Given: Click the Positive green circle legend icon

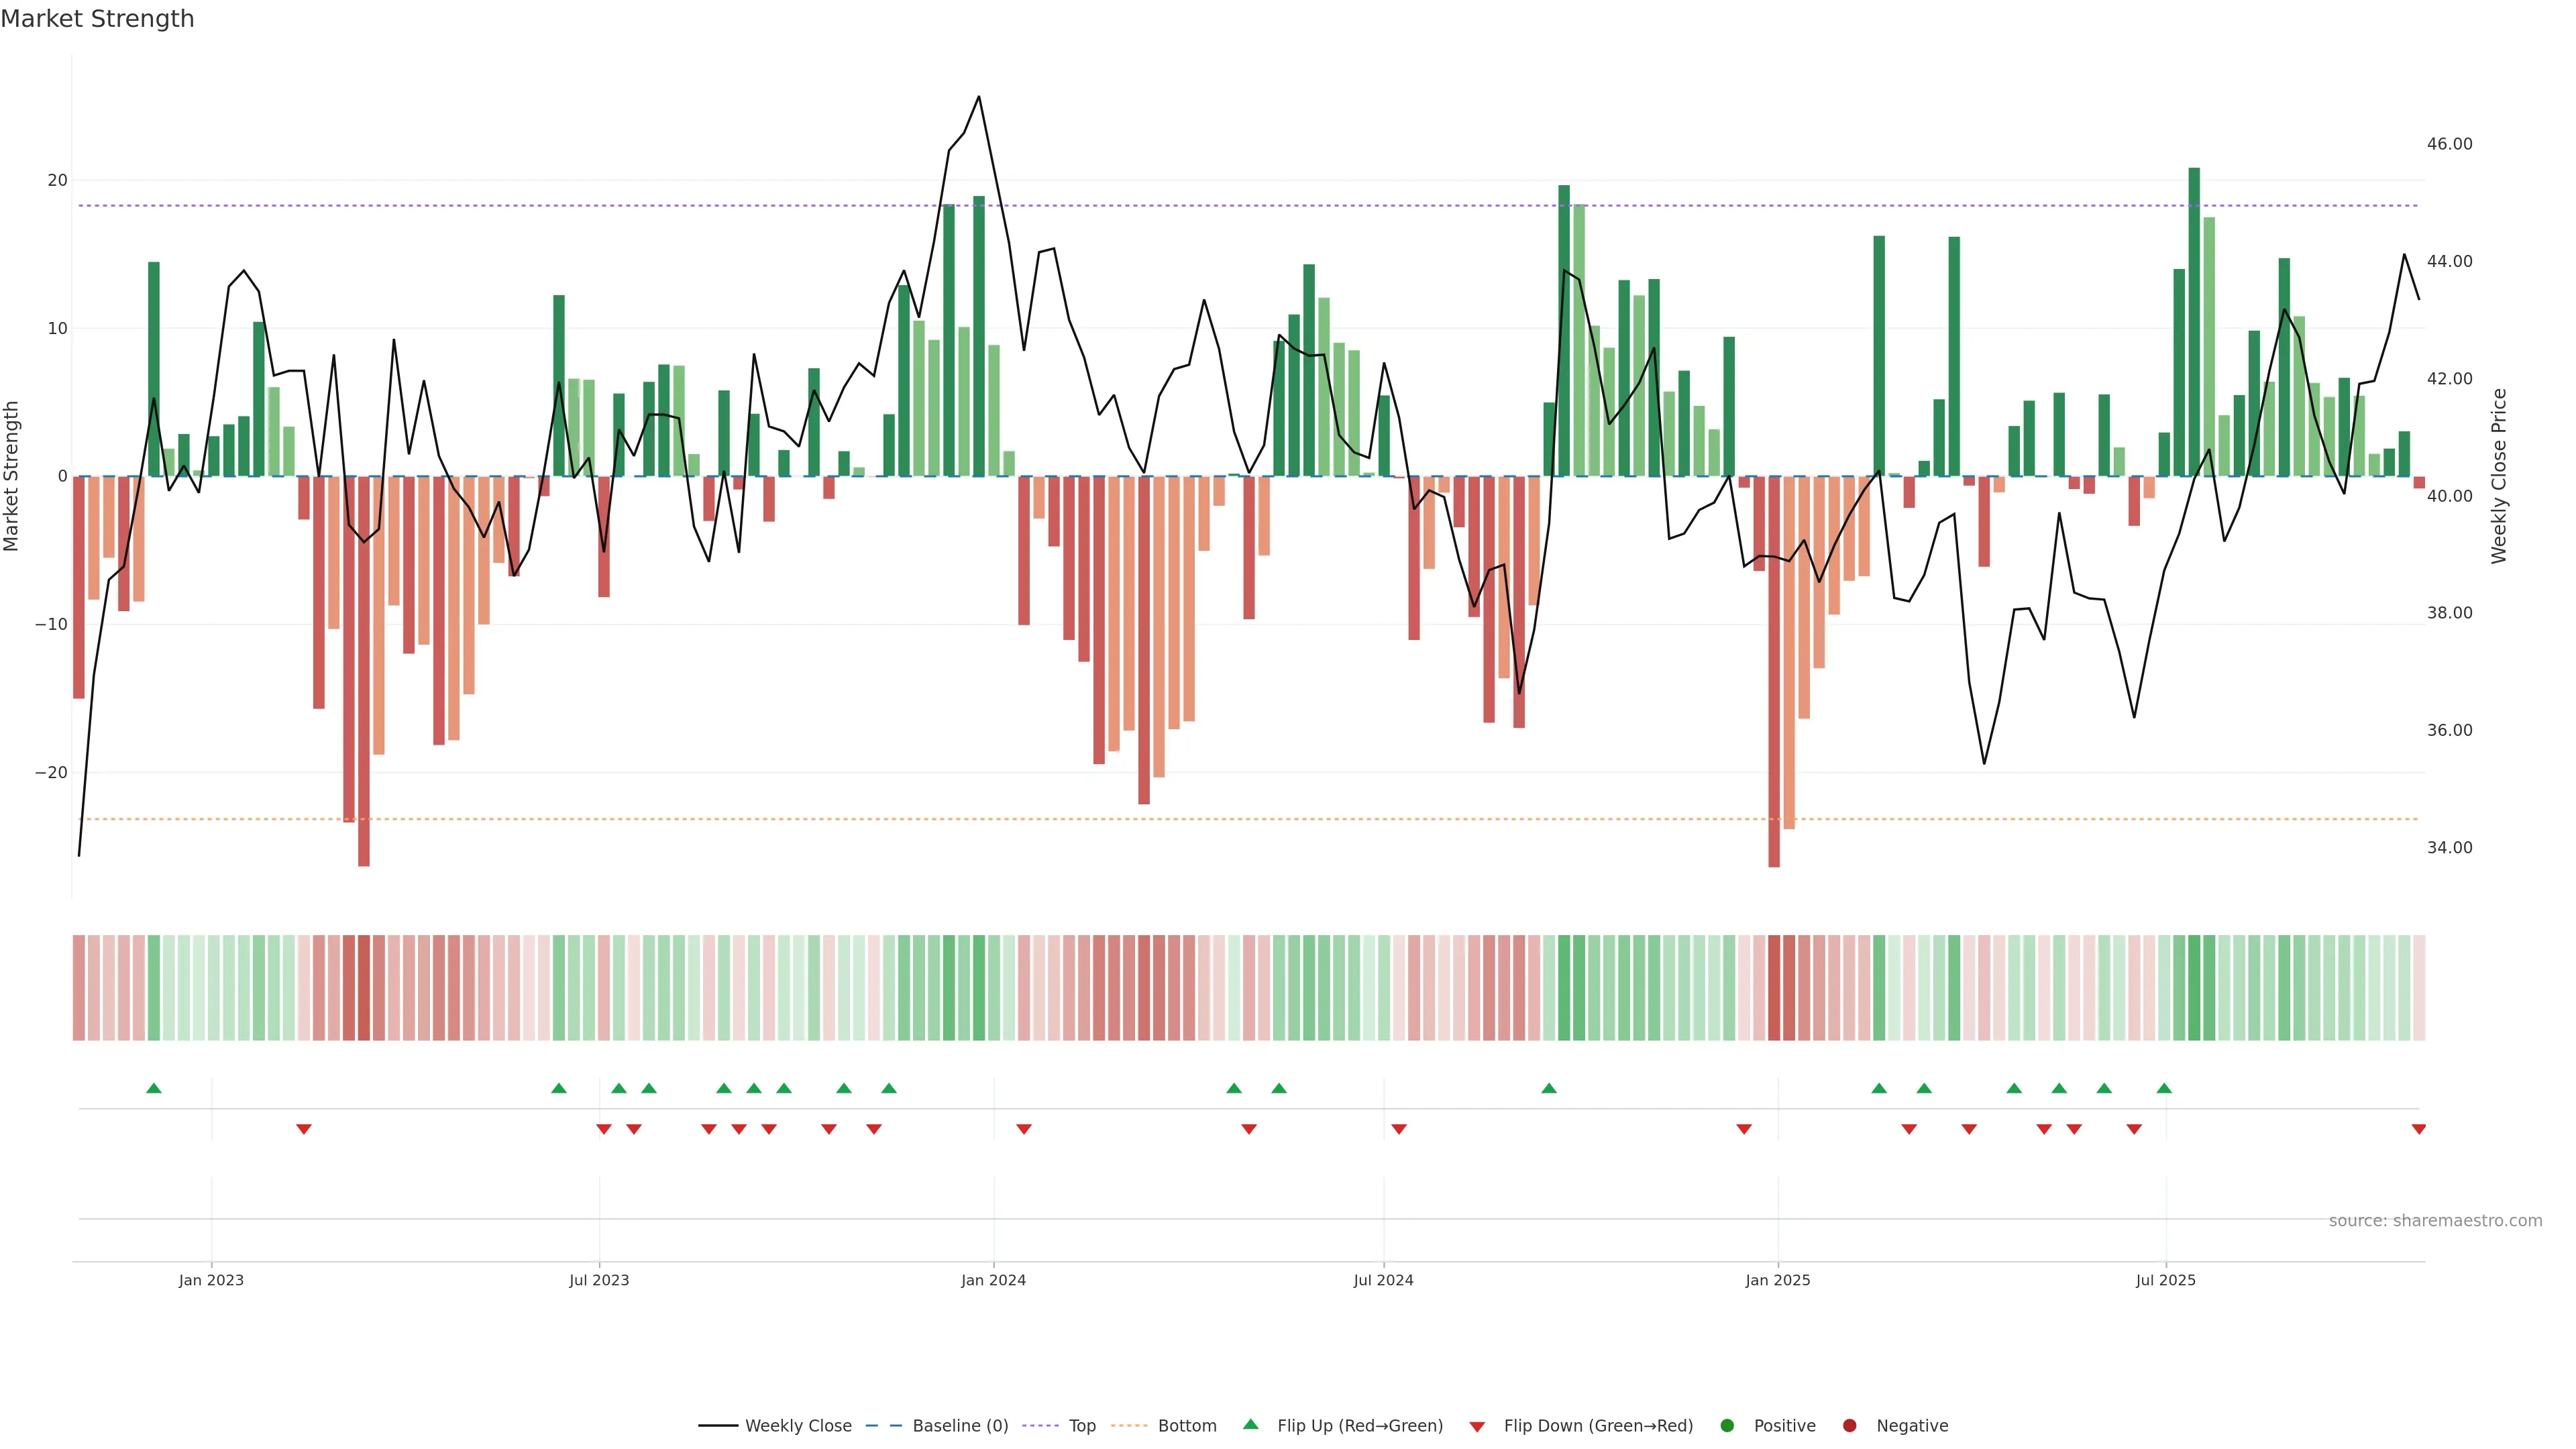Looking at the screenshot, I should 1727,1426.
